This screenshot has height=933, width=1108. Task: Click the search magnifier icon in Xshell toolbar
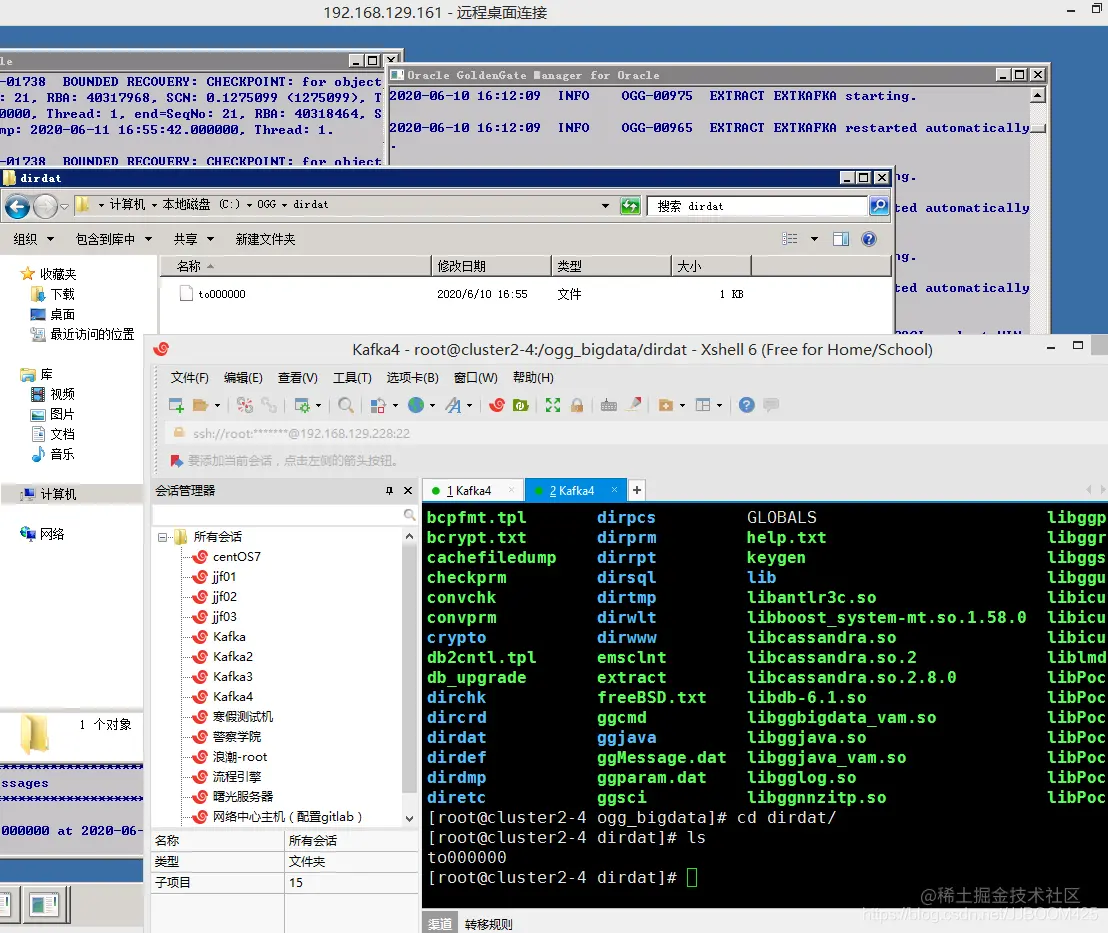point(345,405)
